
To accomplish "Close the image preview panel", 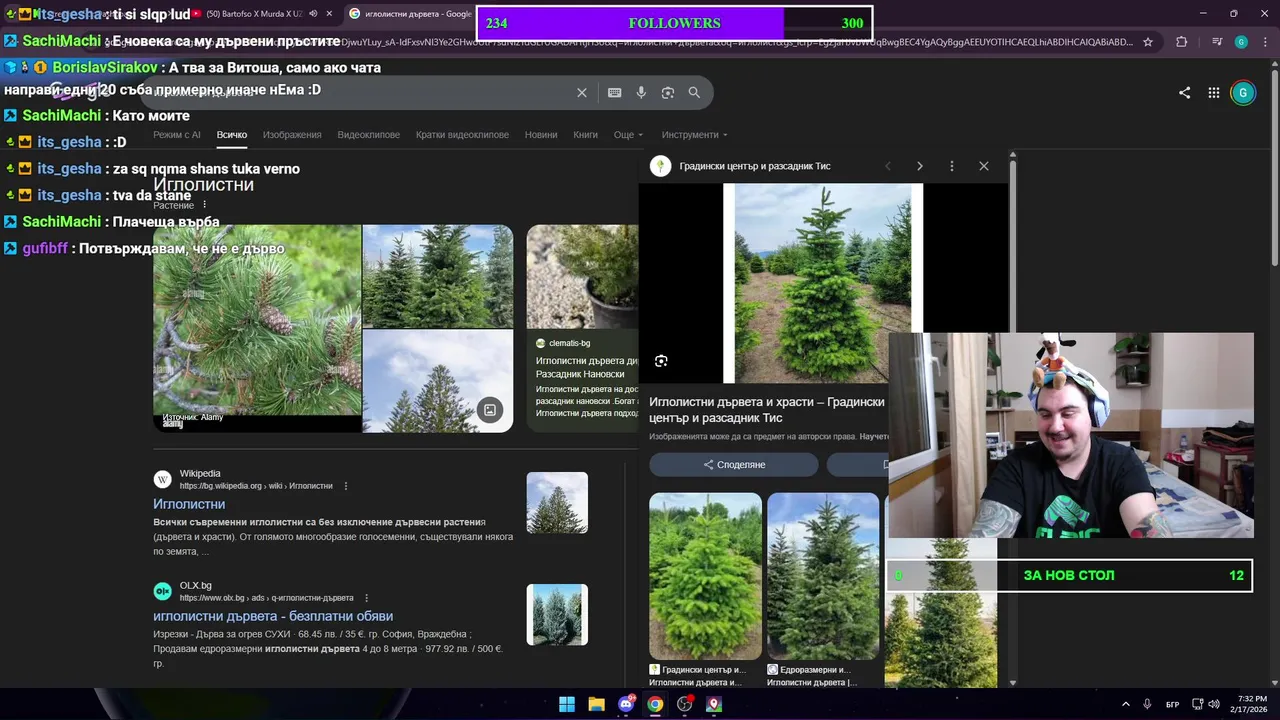I will point(983,166).
